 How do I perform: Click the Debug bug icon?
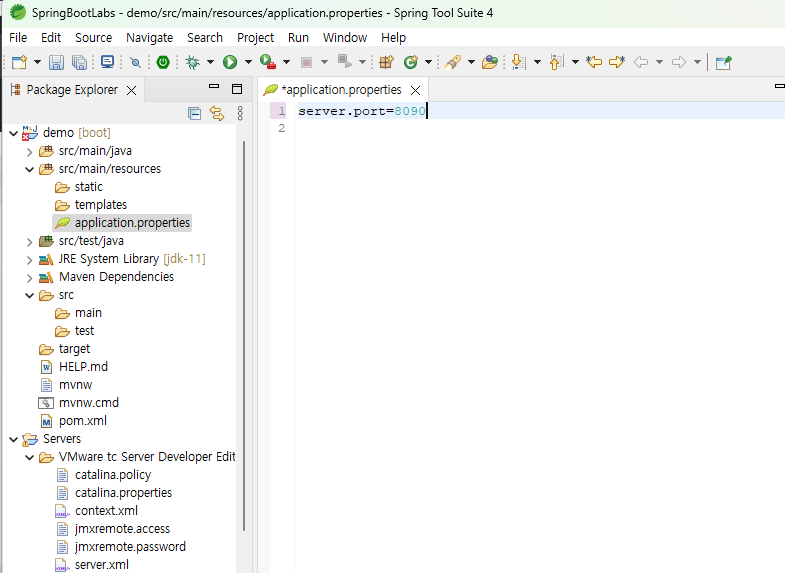click(192, 62)
